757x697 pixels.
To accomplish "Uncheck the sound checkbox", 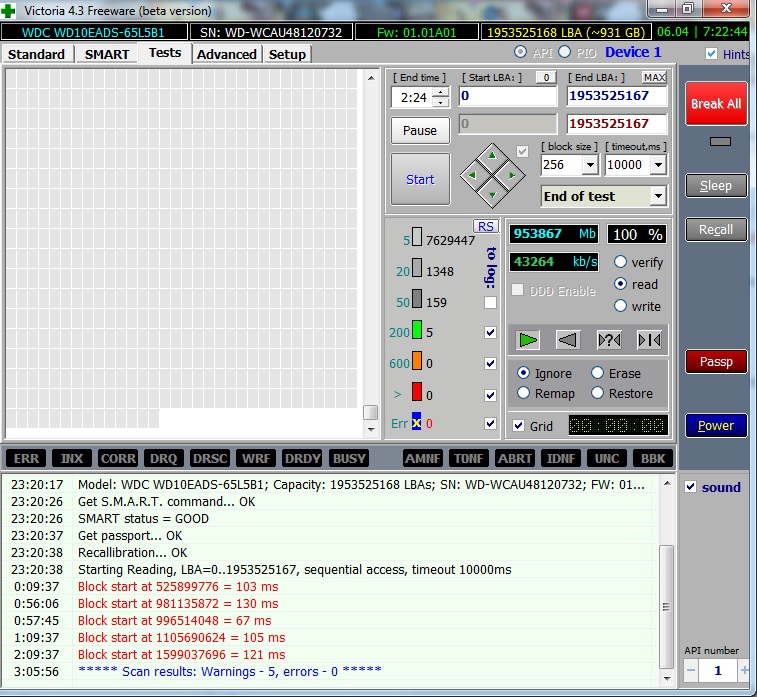I will pyautogui.click(x=690, y=487).
